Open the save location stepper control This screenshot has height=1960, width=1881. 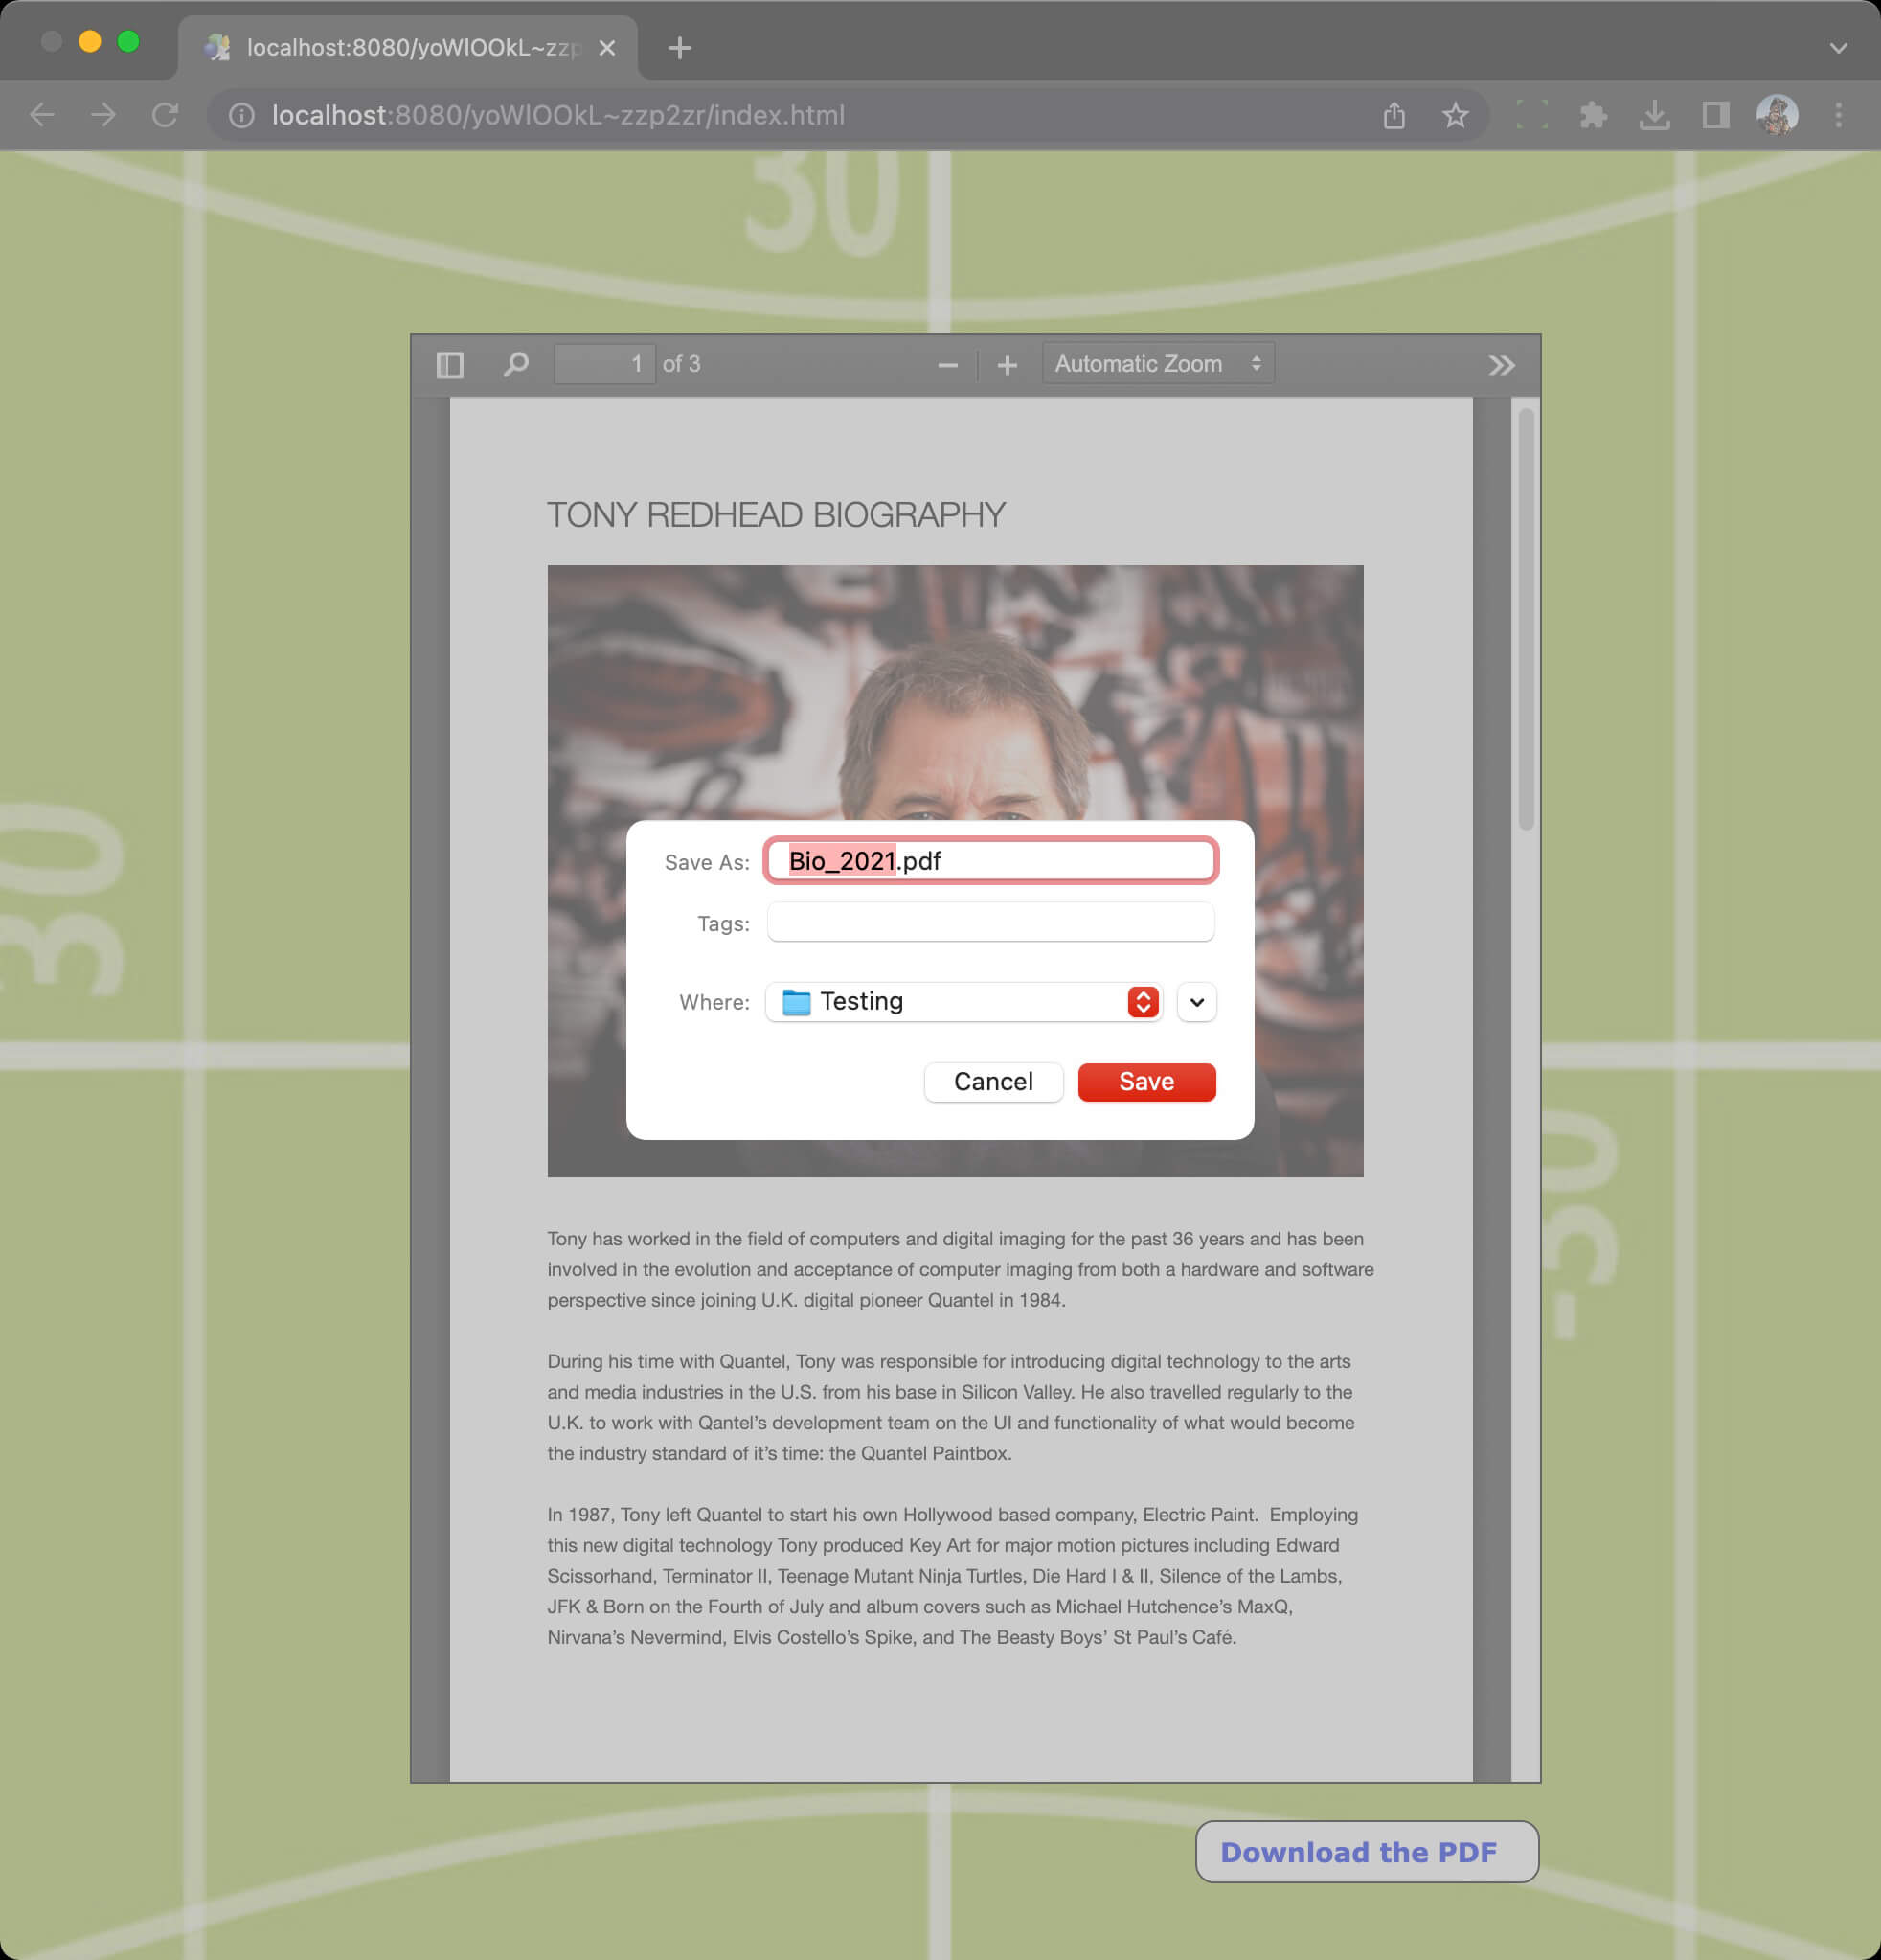pyautogui.click(x=1143, y=999)
